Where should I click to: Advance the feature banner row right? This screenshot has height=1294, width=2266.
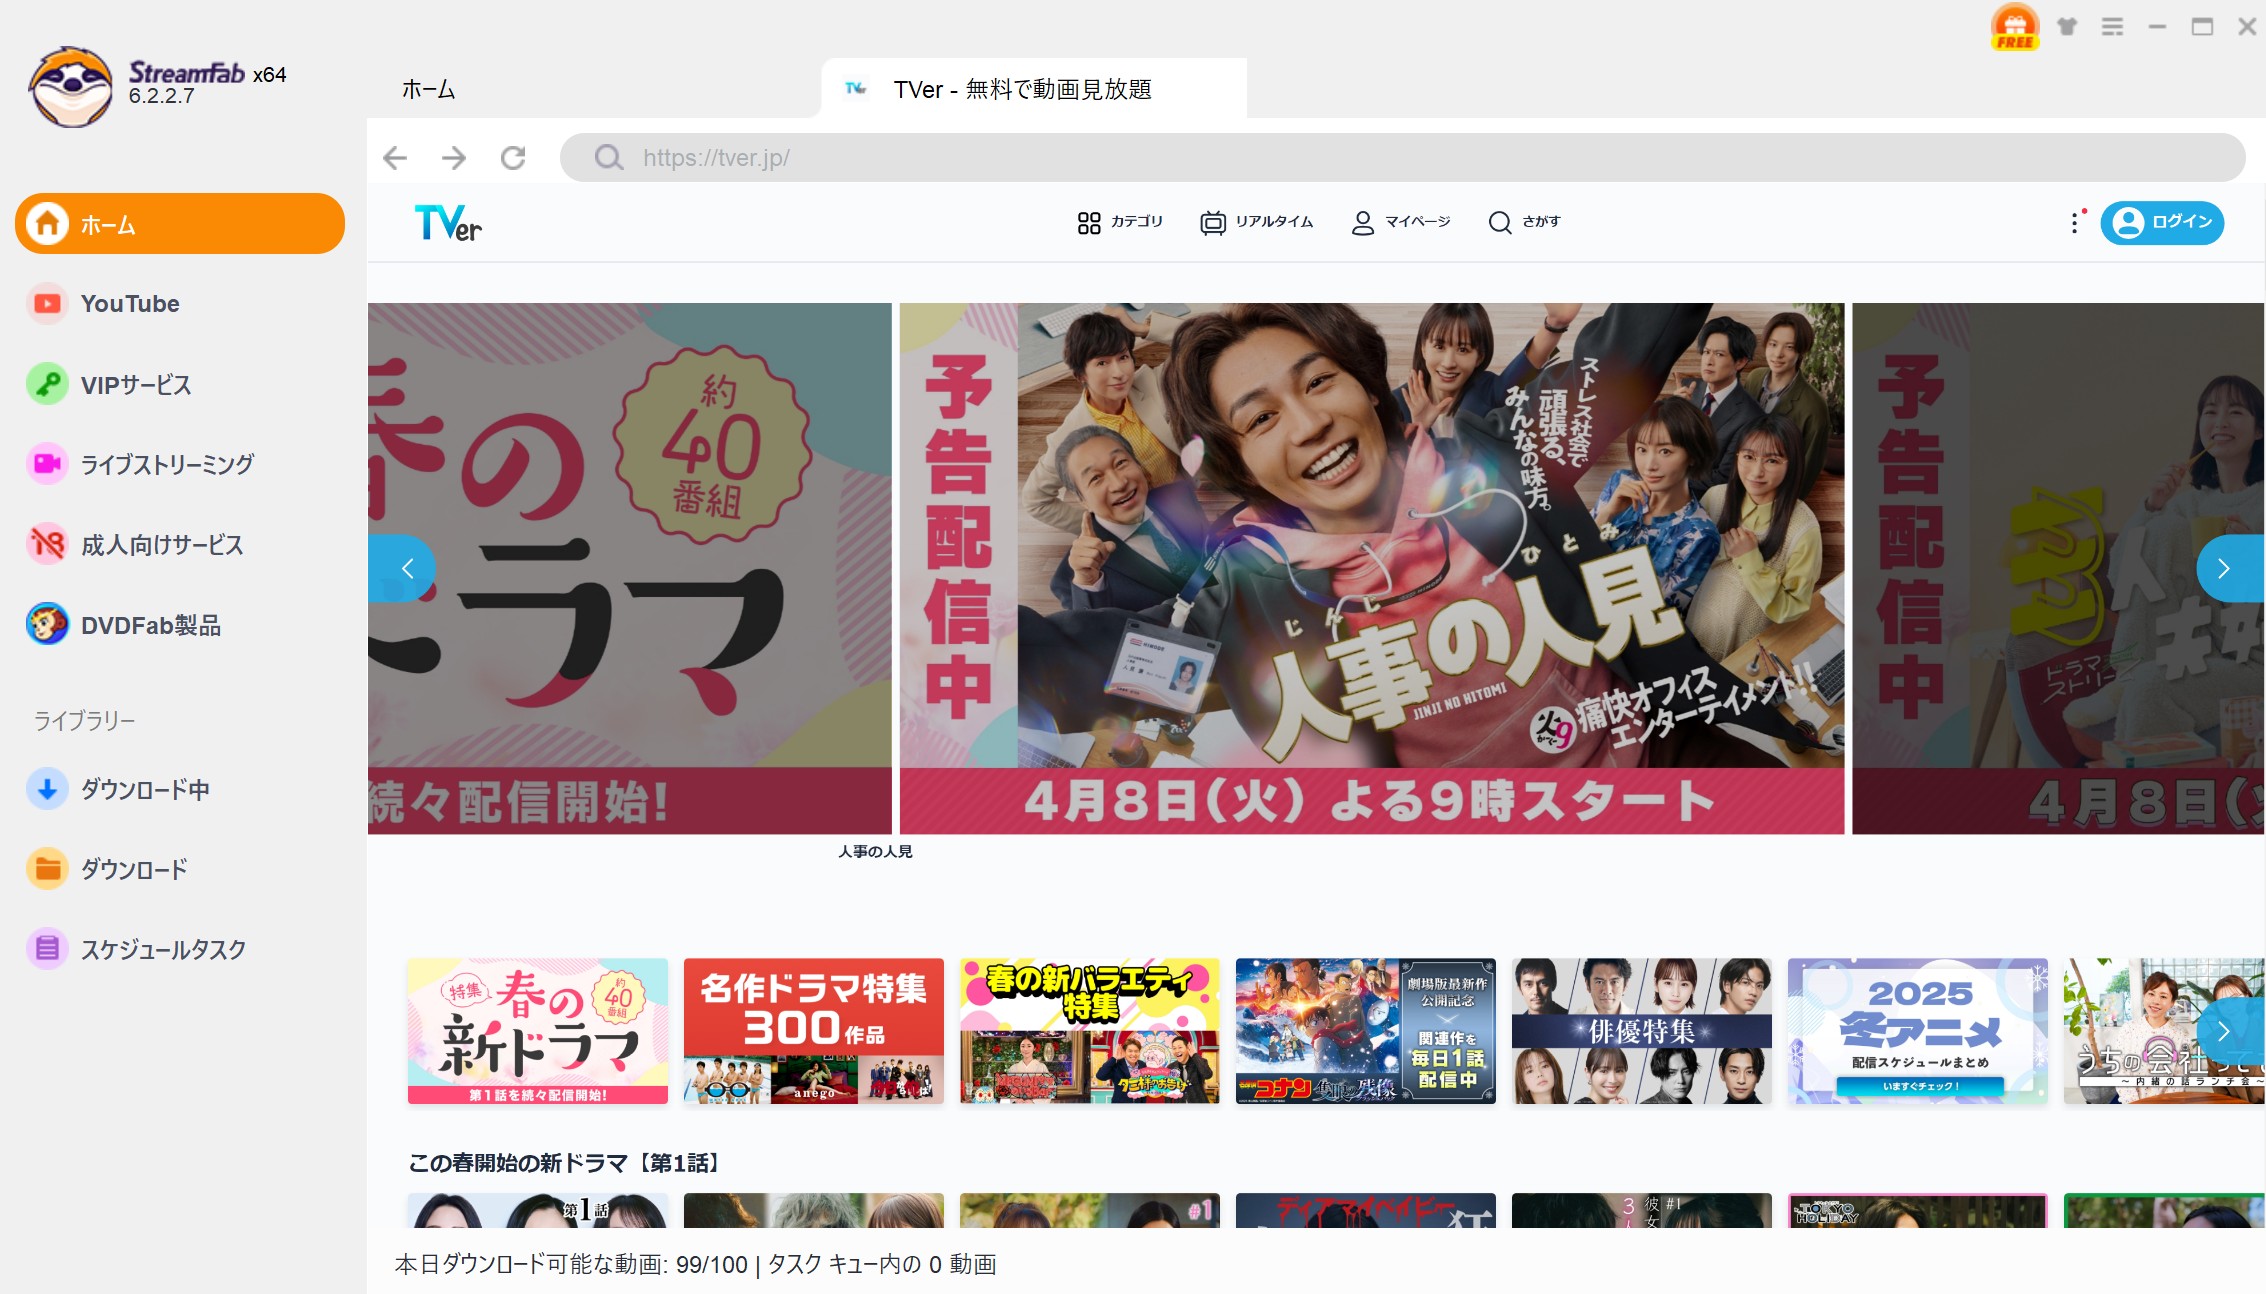pos(2229,1031)
